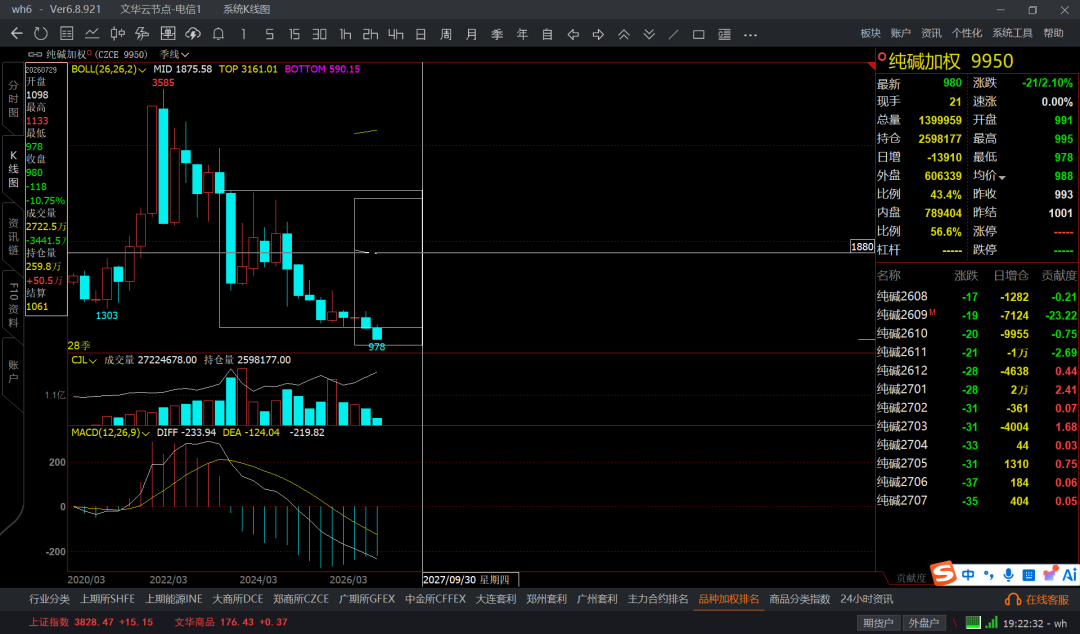Click the 多 multi-chart toolbar icon
1080x634 pixels.
[x=142, y=34]
